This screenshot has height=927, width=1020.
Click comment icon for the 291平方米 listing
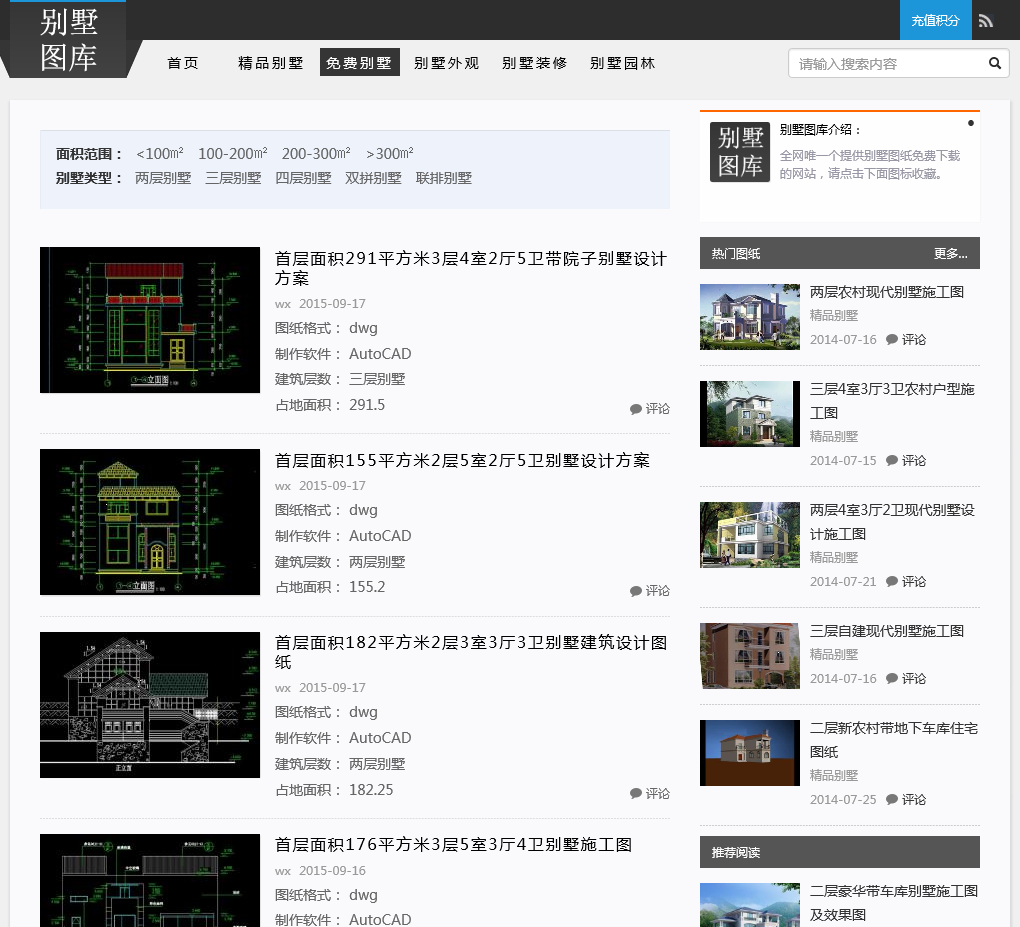coord(636,409)
